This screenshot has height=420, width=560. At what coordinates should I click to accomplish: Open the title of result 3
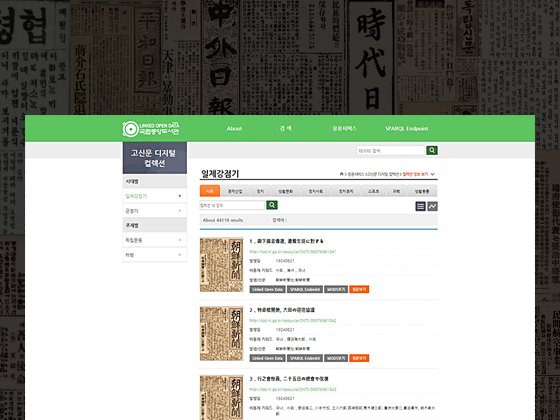289,379
